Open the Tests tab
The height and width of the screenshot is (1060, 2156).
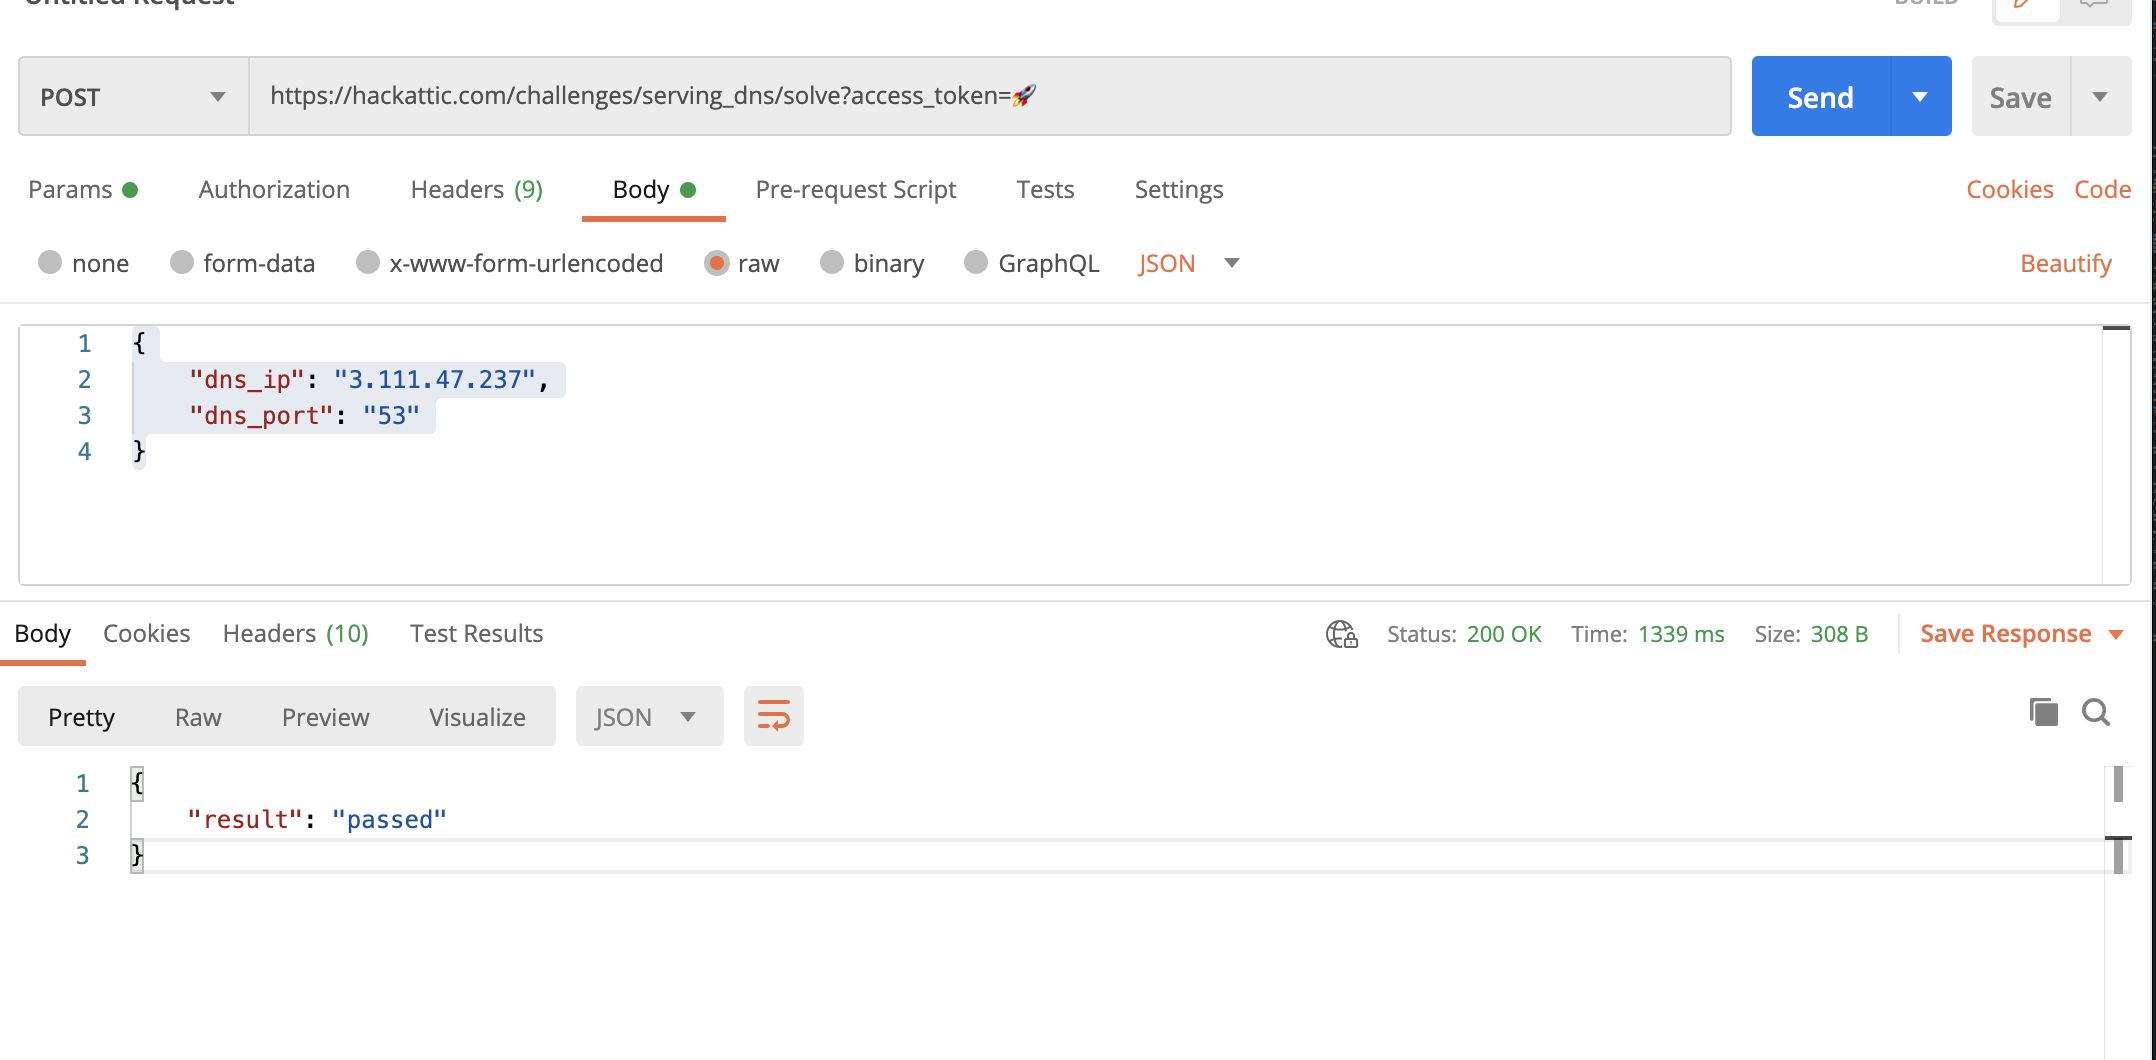click(1045, 189)
